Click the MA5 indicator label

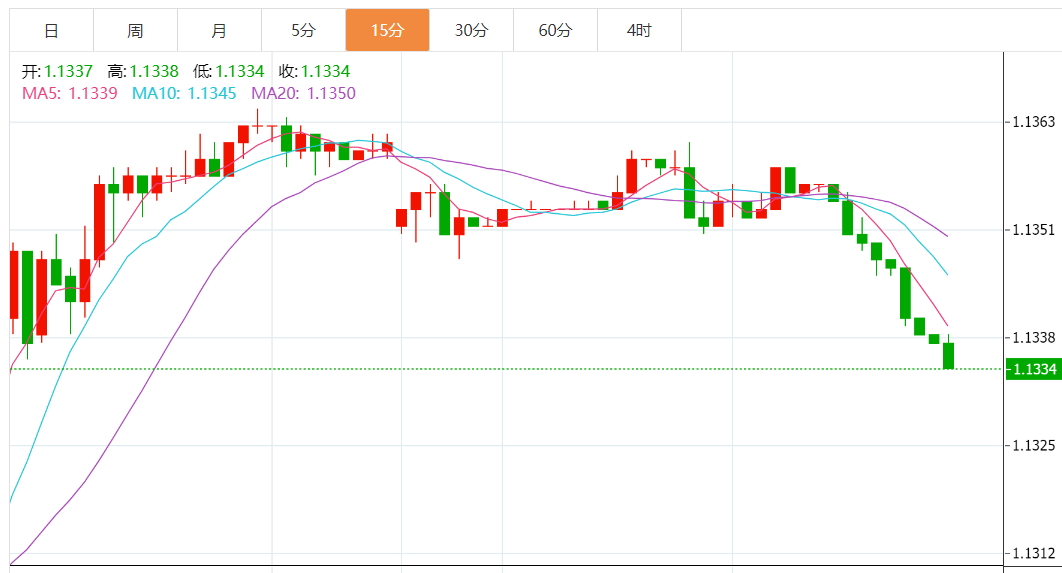point(70,93)
